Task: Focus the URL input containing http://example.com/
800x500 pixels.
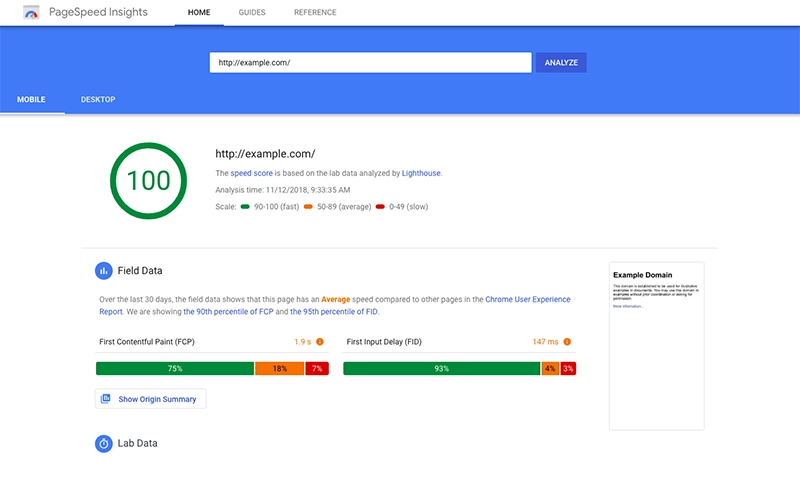Action: (370, 62)
